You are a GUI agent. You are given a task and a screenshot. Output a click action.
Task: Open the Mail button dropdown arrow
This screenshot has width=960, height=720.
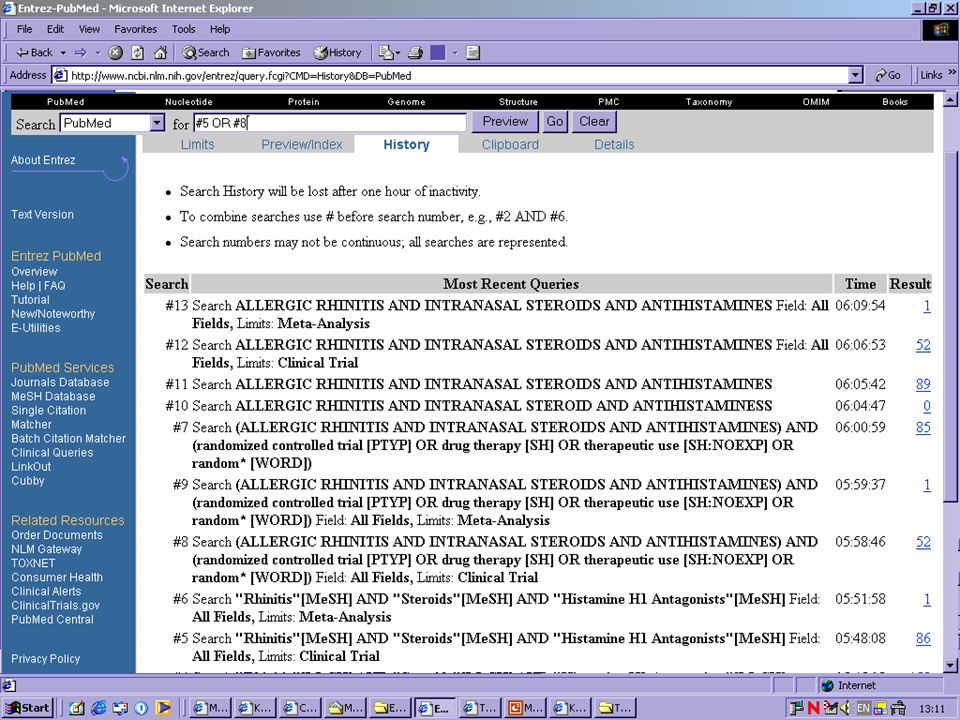398,53
